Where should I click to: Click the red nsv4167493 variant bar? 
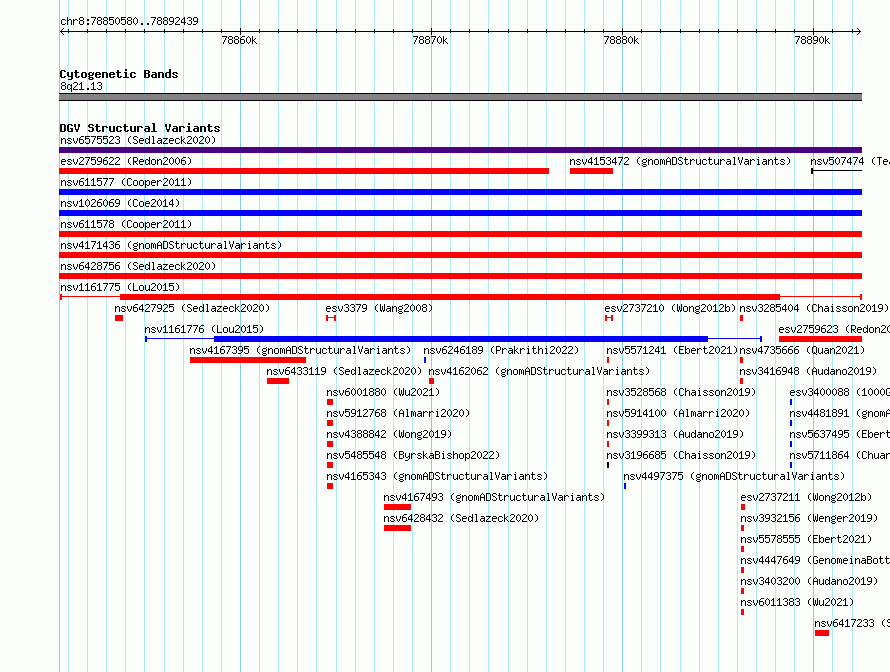[397, 507]
